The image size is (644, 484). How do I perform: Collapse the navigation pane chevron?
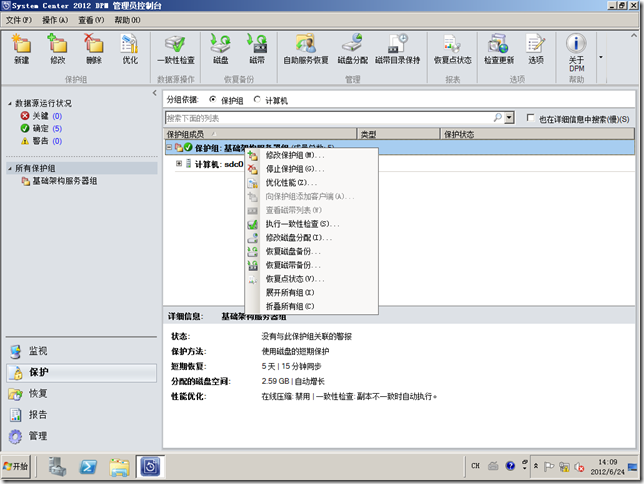coord(154,93)
